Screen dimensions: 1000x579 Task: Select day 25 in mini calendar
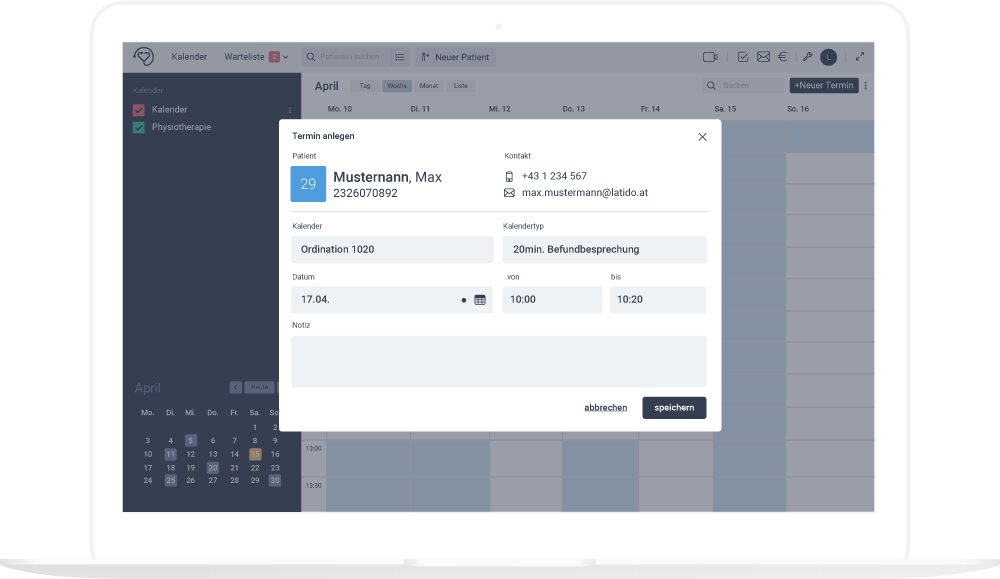[x=170, y=480]
